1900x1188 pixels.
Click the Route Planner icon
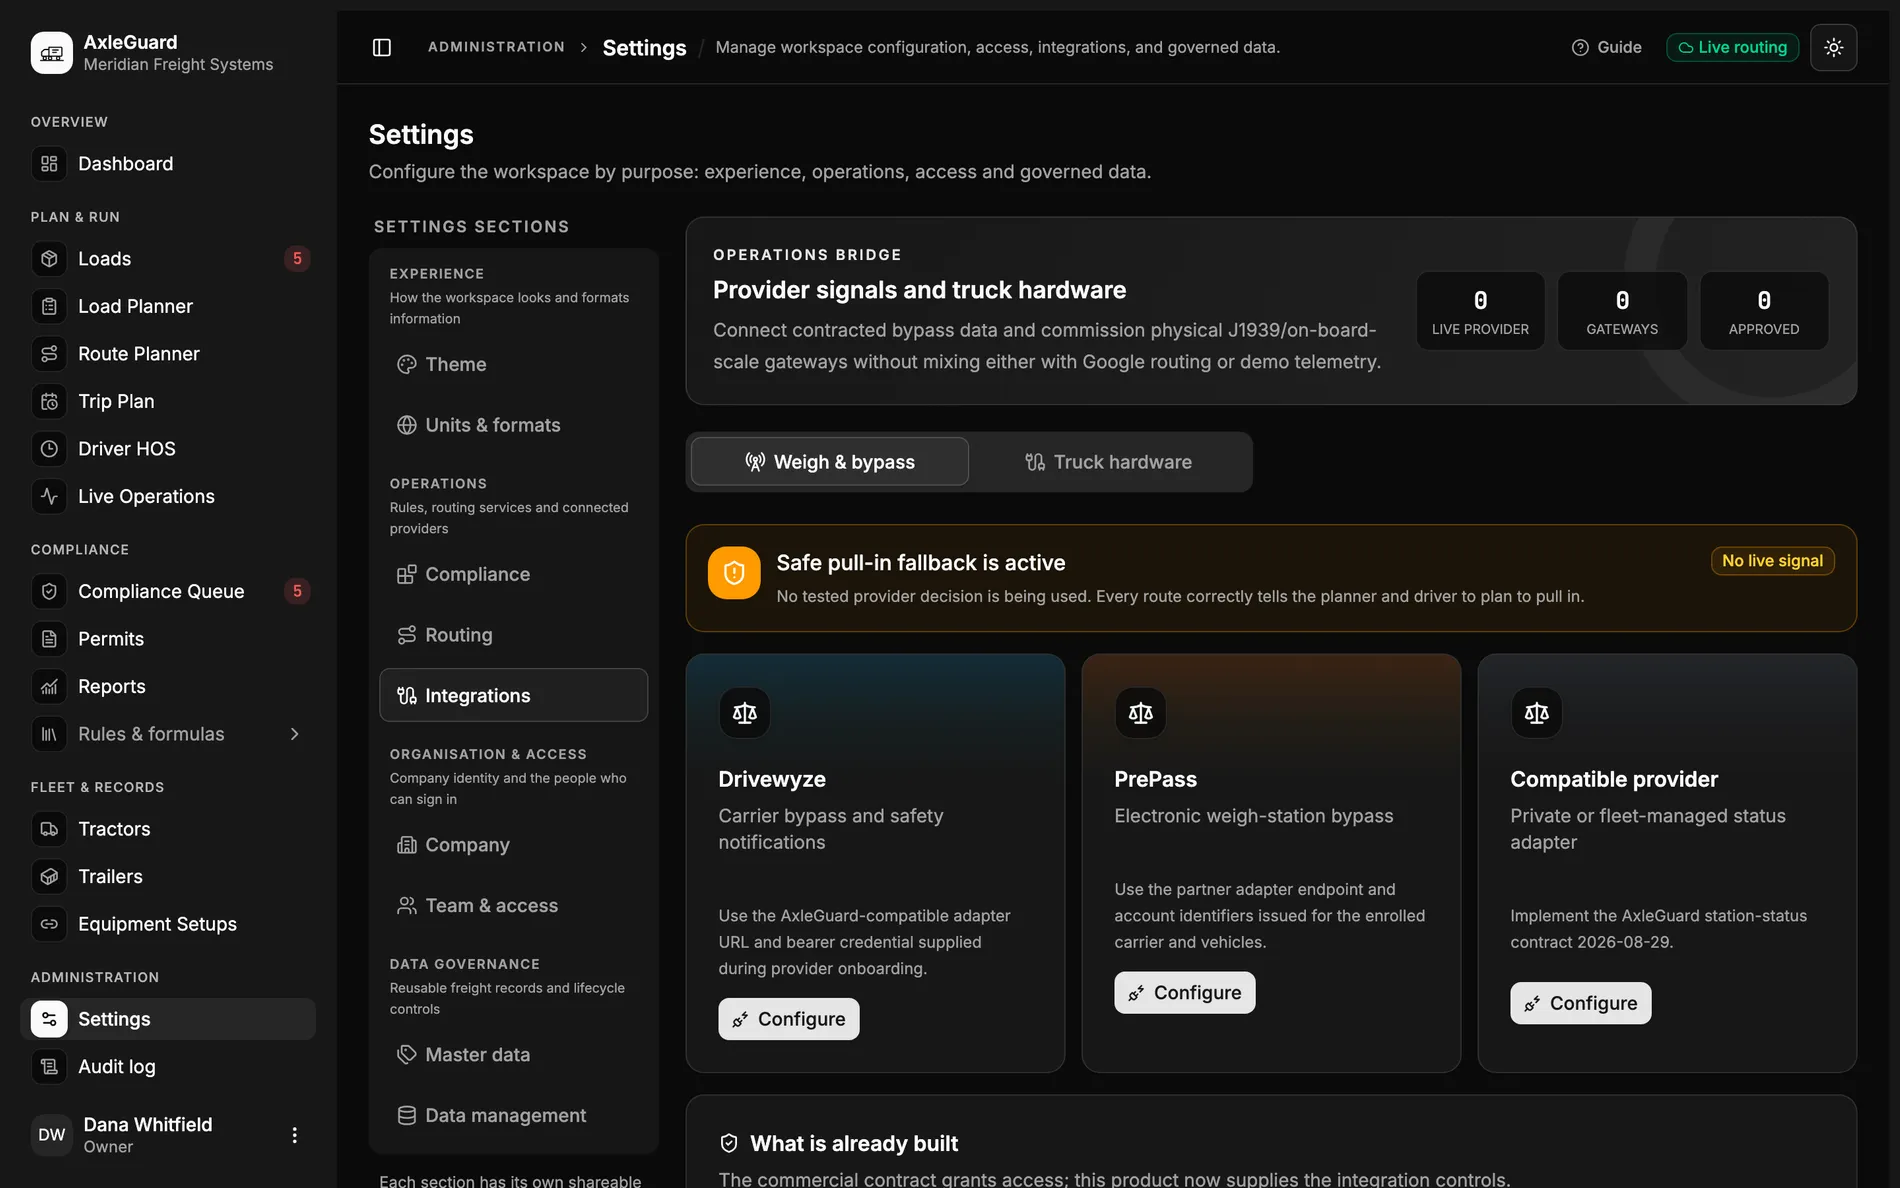[49, 354]
